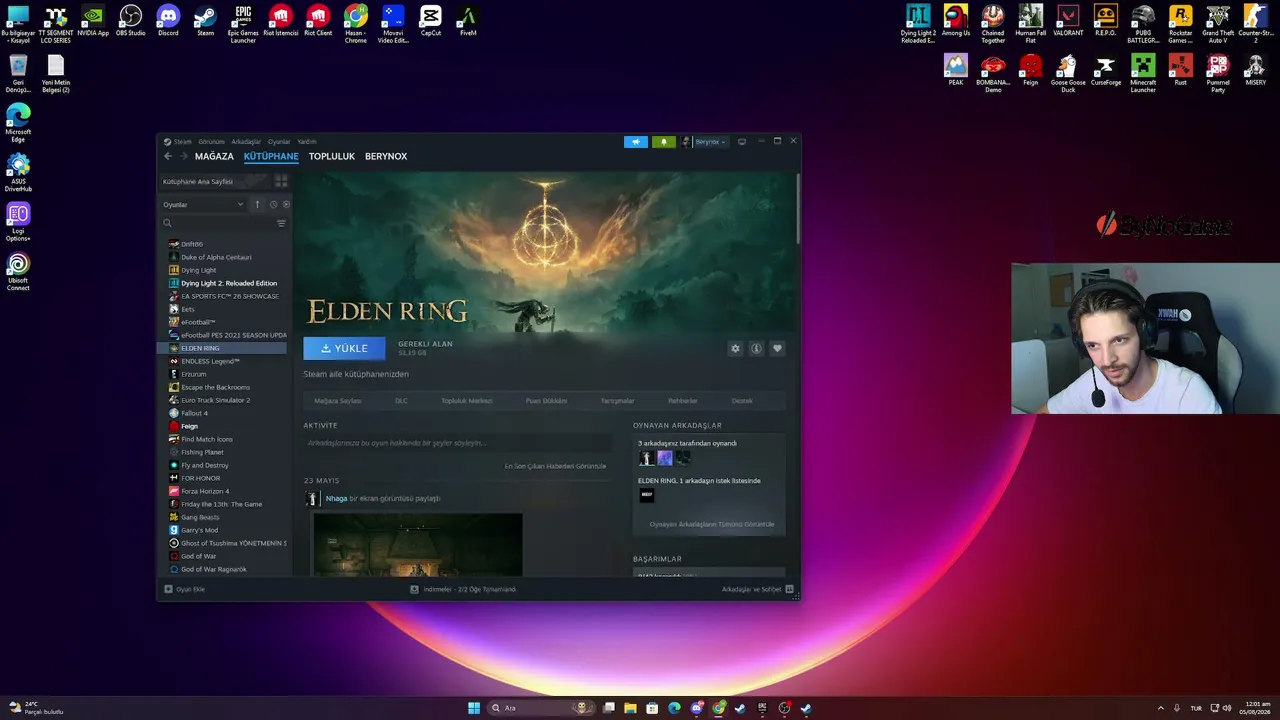1280x720 pixels.
Task: Go back with the Steam back arrow
Action: 168,156
